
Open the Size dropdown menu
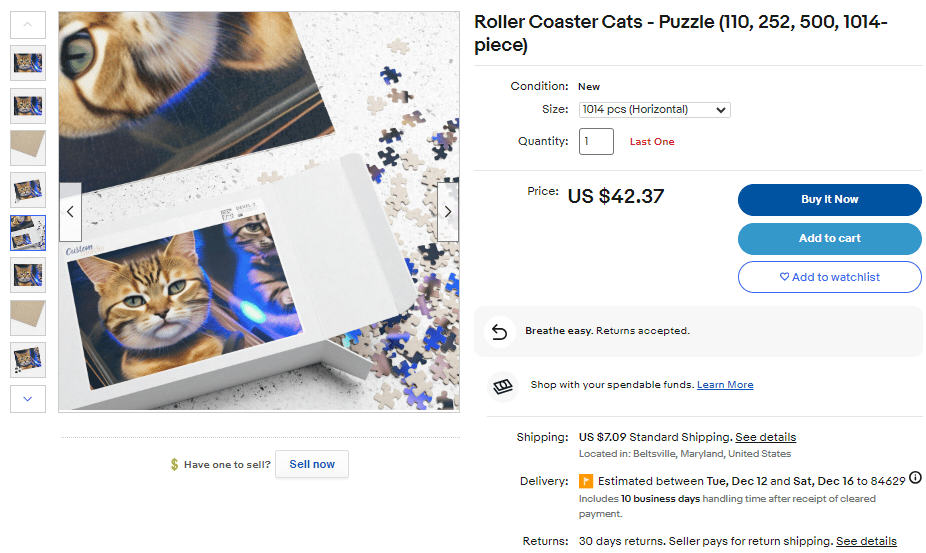(x=654, y=110)
